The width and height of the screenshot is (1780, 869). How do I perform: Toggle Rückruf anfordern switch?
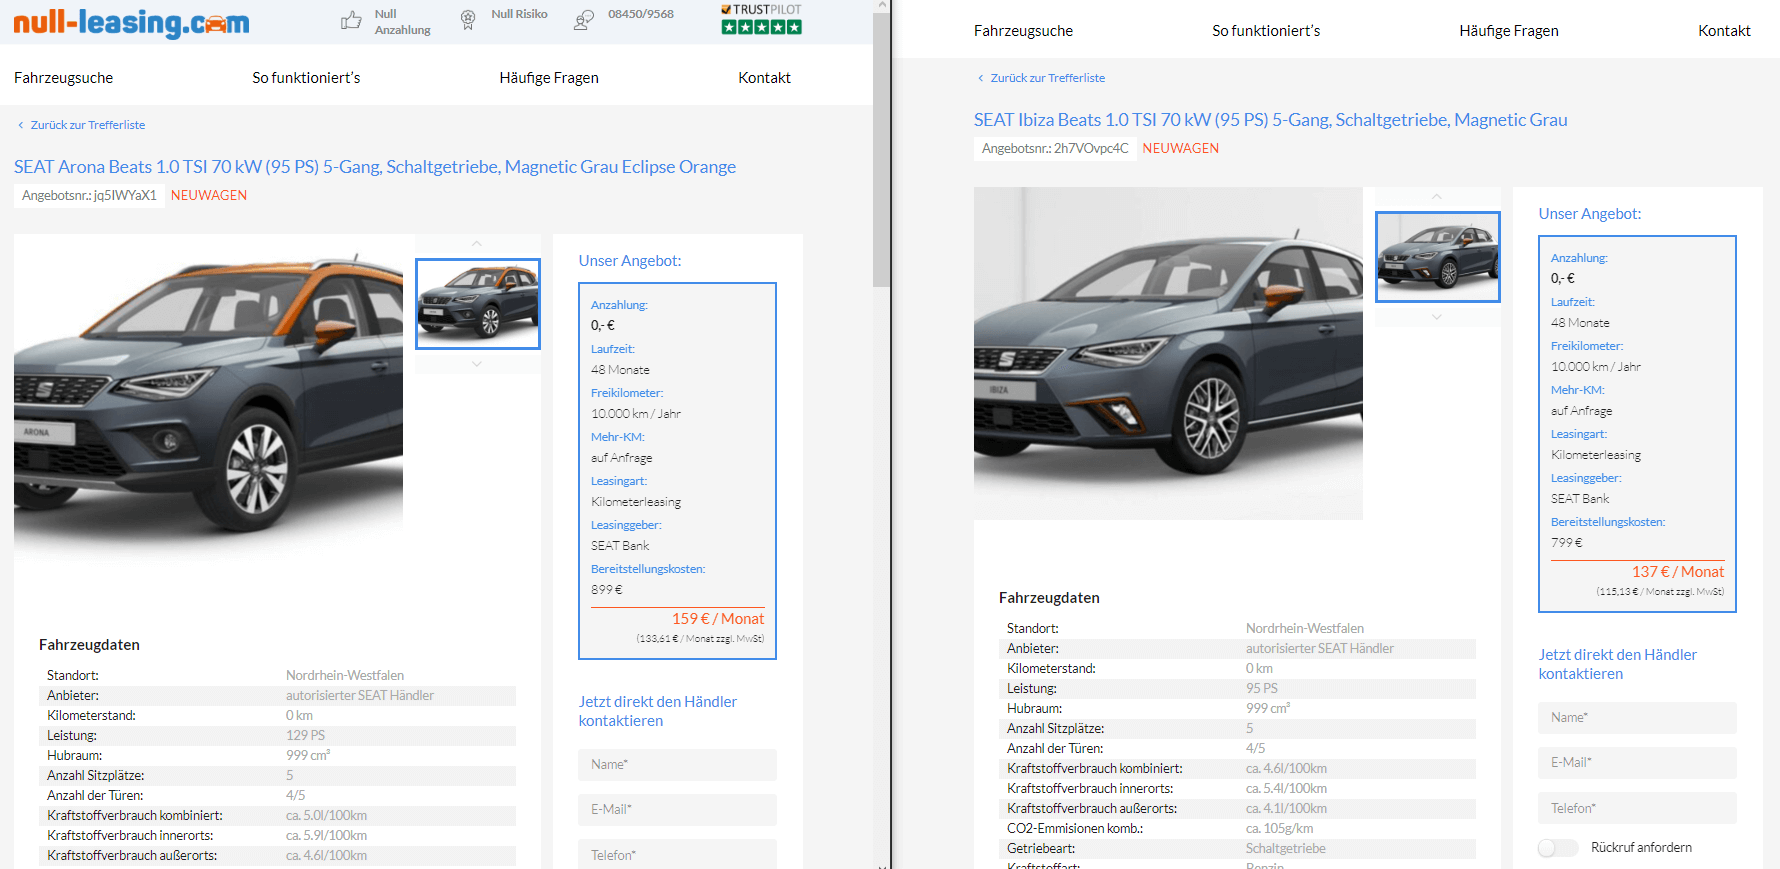coord(1558,847)
